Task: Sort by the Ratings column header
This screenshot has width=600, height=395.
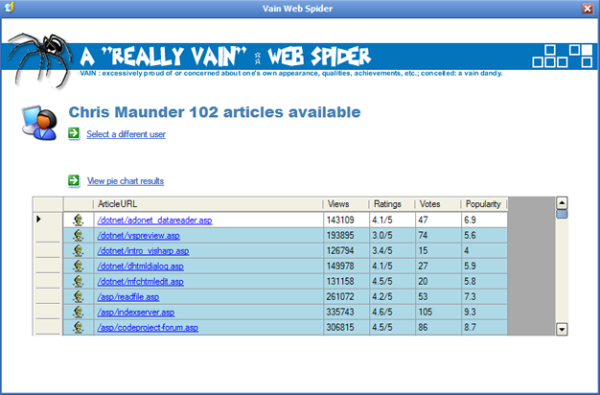Action: 392,204
